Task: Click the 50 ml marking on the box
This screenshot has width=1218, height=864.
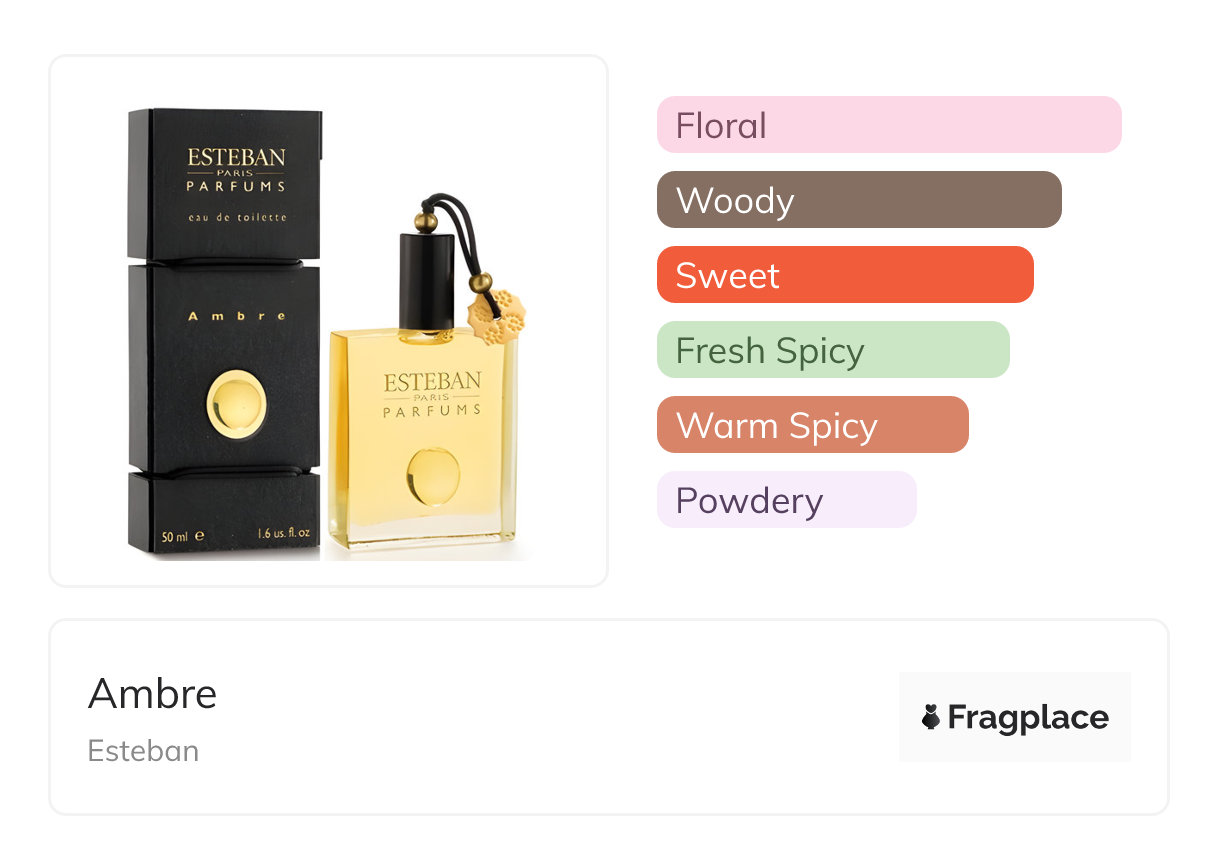Action: point(182,535)
